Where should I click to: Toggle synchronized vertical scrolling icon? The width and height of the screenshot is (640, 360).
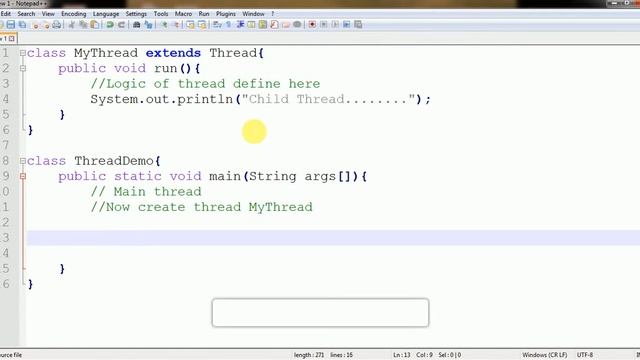[x=191, y=24]
